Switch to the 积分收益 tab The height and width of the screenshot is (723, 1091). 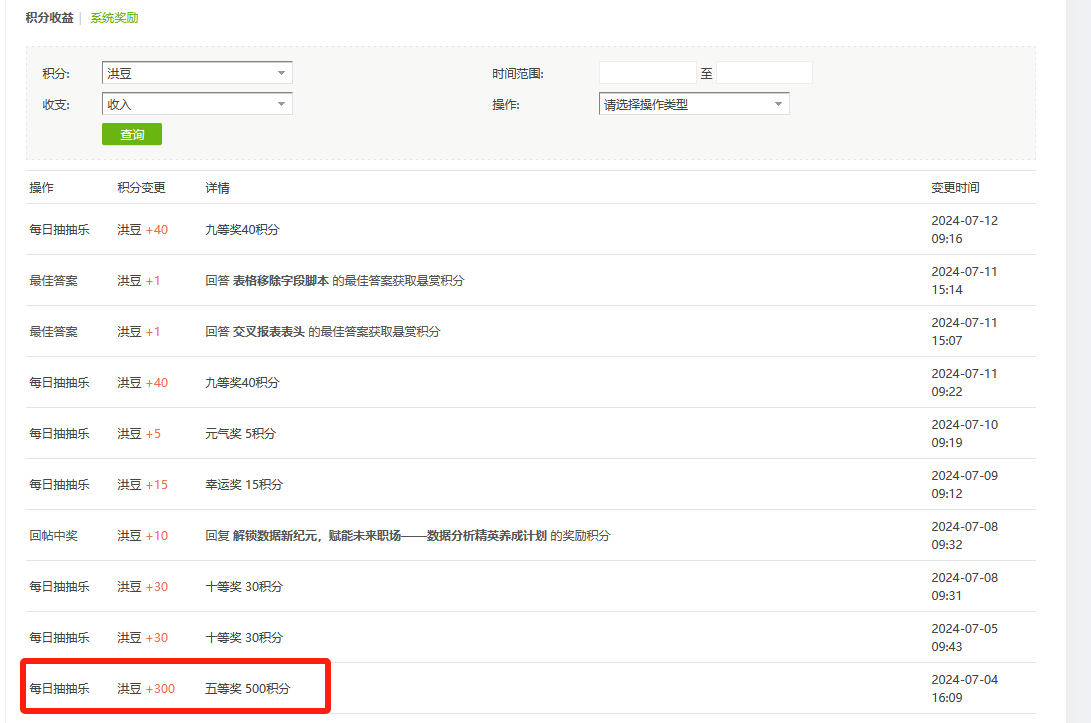49,18
